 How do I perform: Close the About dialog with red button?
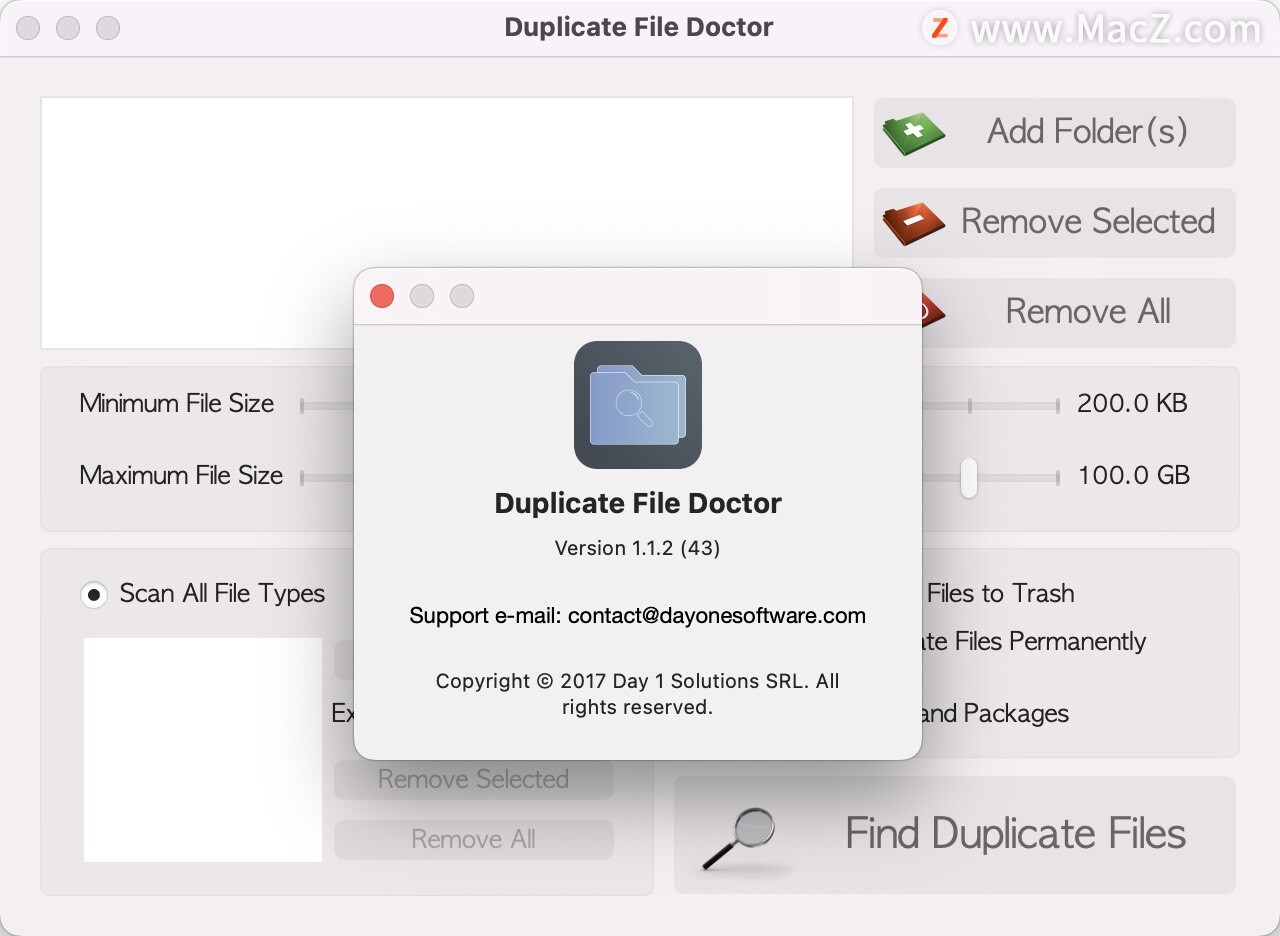[382, 296]
